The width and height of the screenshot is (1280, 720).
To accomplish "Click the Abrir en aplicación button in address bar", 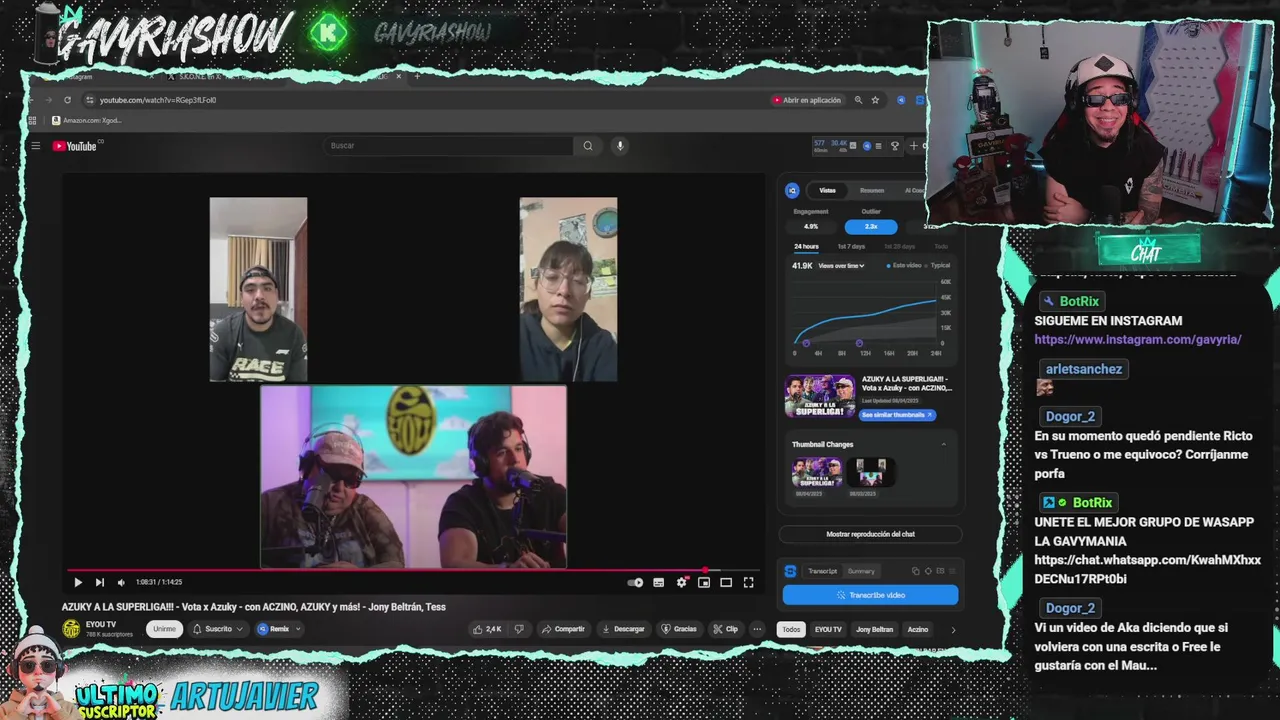I will tap(806, 100).
